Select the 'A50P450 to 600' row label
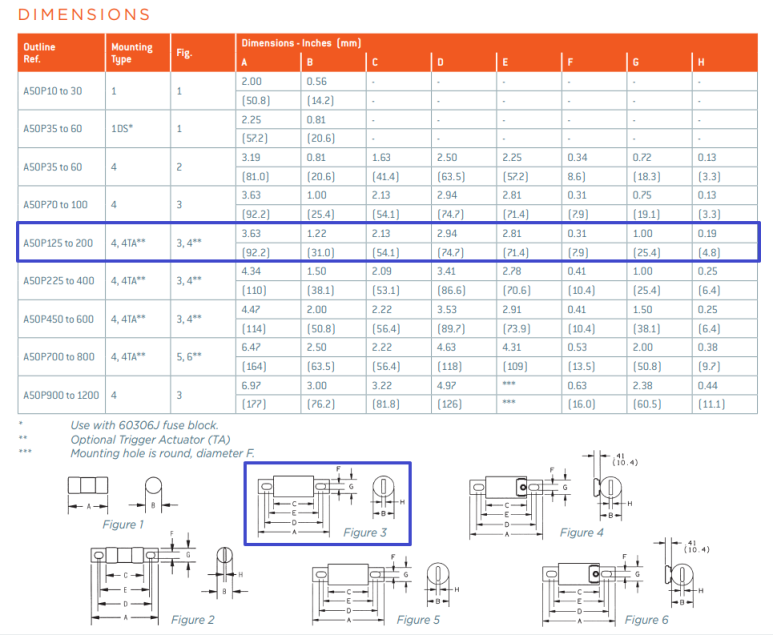 coord(58,319)
